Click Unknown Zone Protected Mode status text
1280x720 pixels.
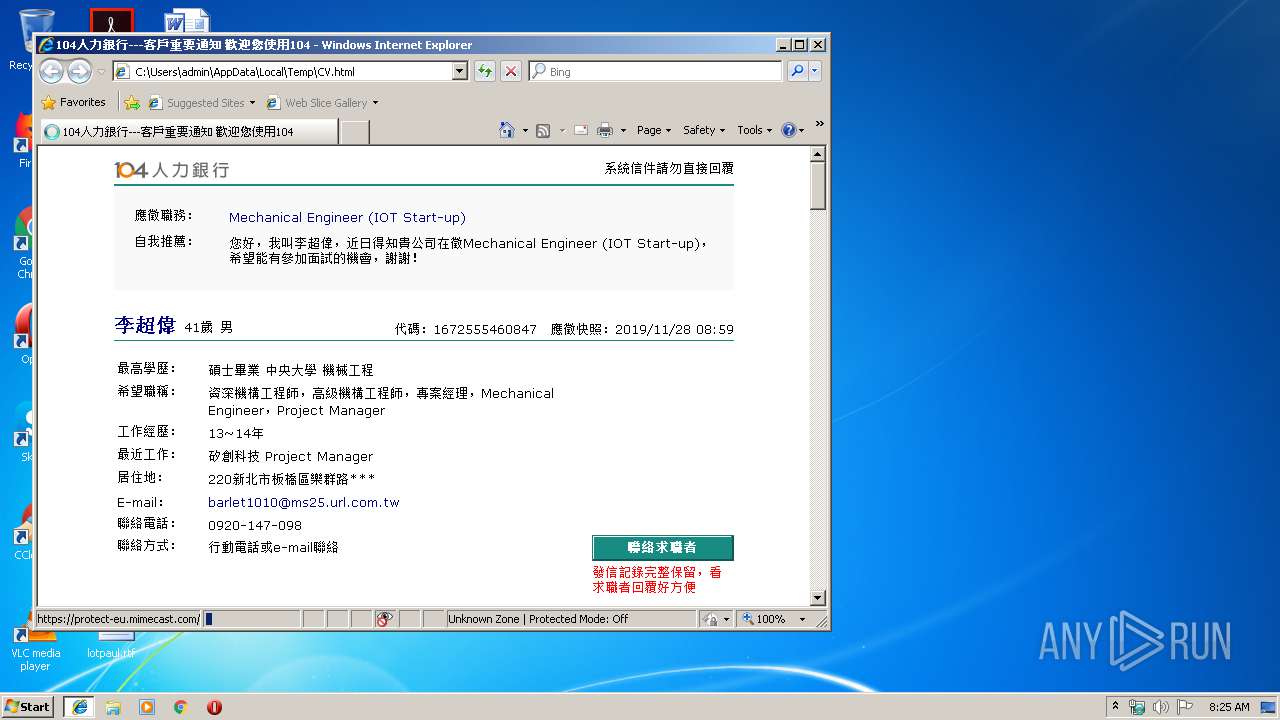point(538,619)
